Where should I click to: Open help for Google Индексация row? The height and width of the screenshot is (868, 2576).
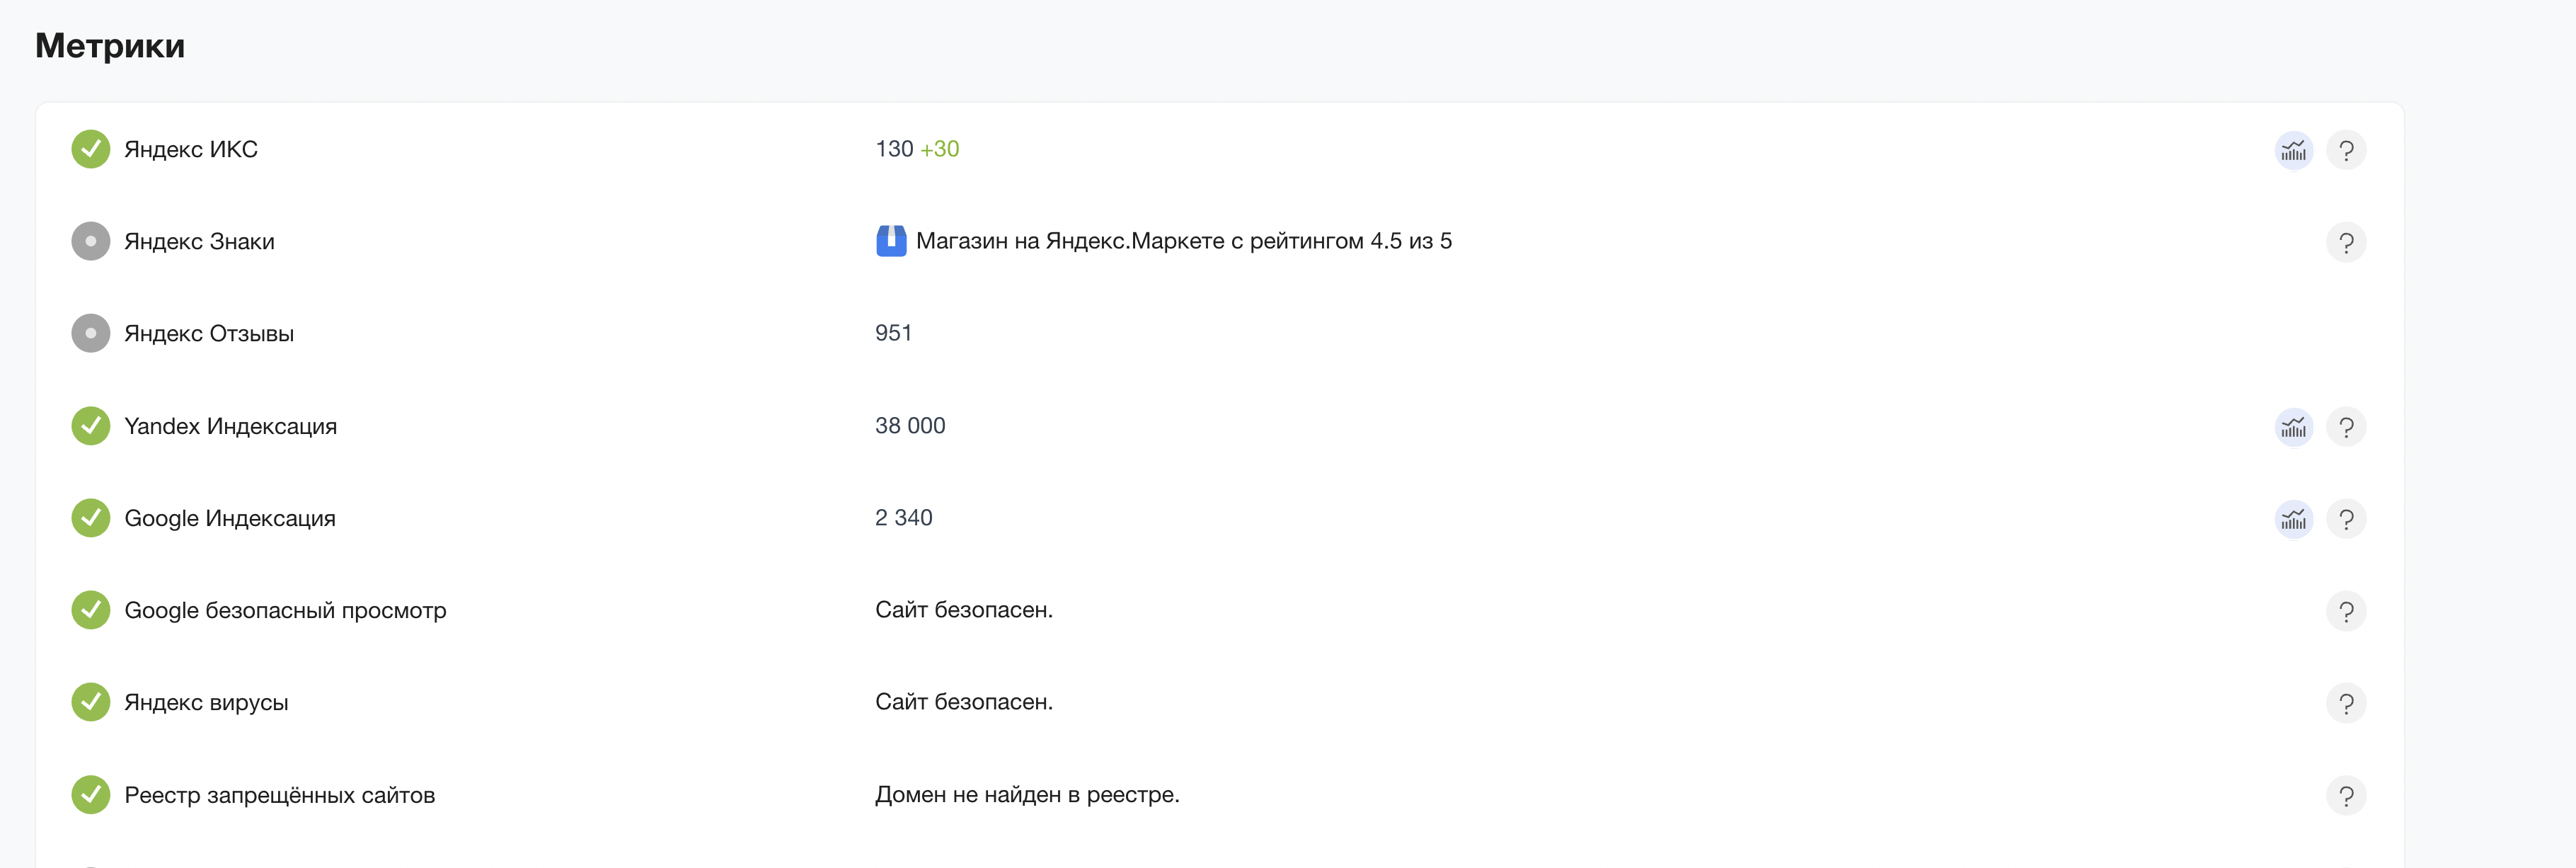coord(2346,519)
